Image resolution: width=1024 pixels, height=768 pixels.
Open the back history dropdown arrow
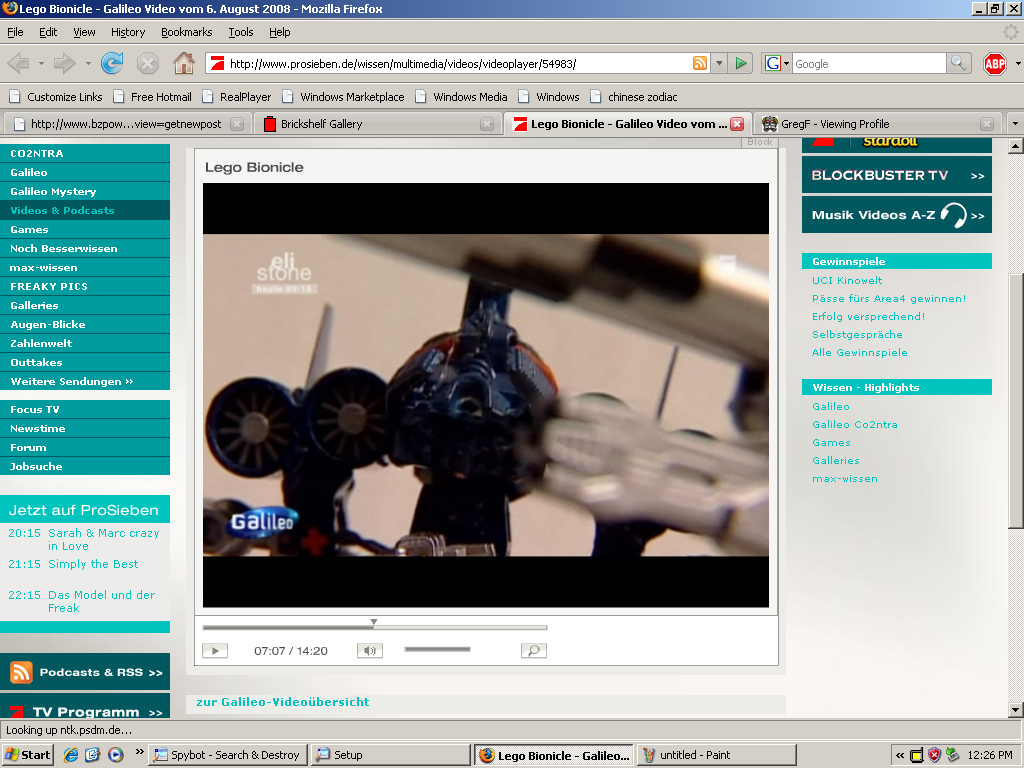point(41,64)
